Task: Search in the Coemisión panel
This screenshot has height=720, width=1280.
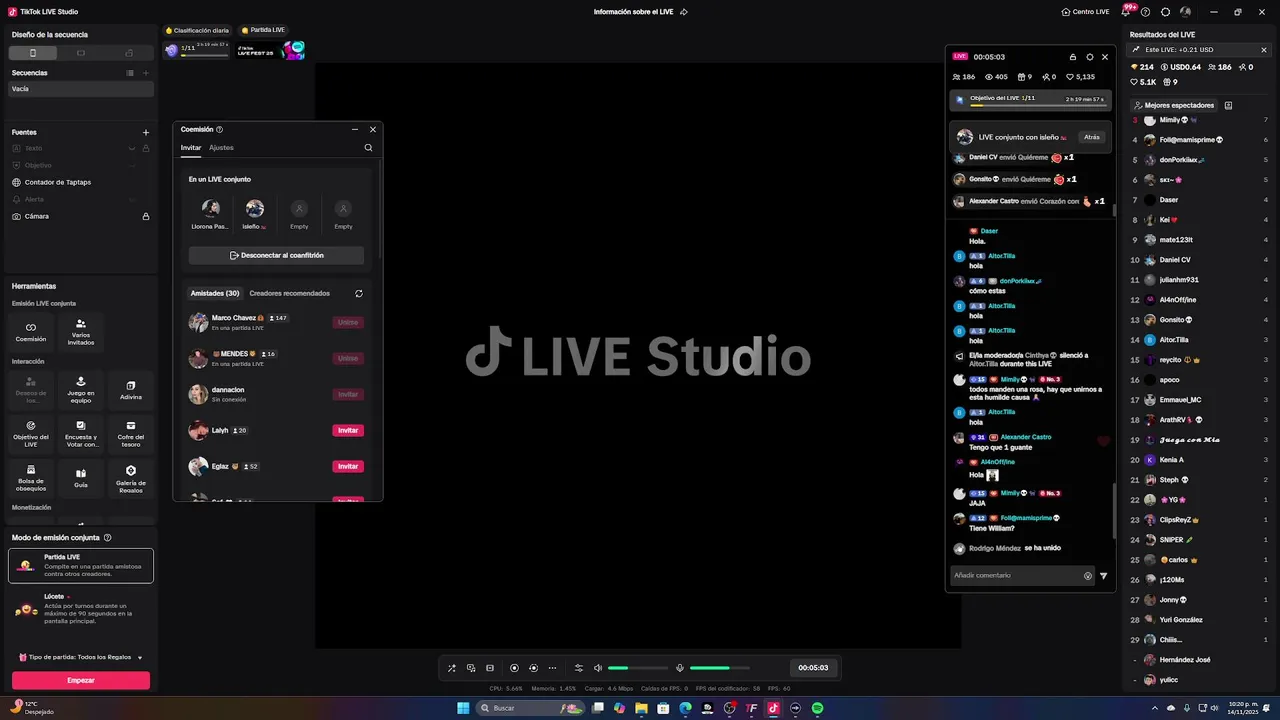Action: click(368, 148)
